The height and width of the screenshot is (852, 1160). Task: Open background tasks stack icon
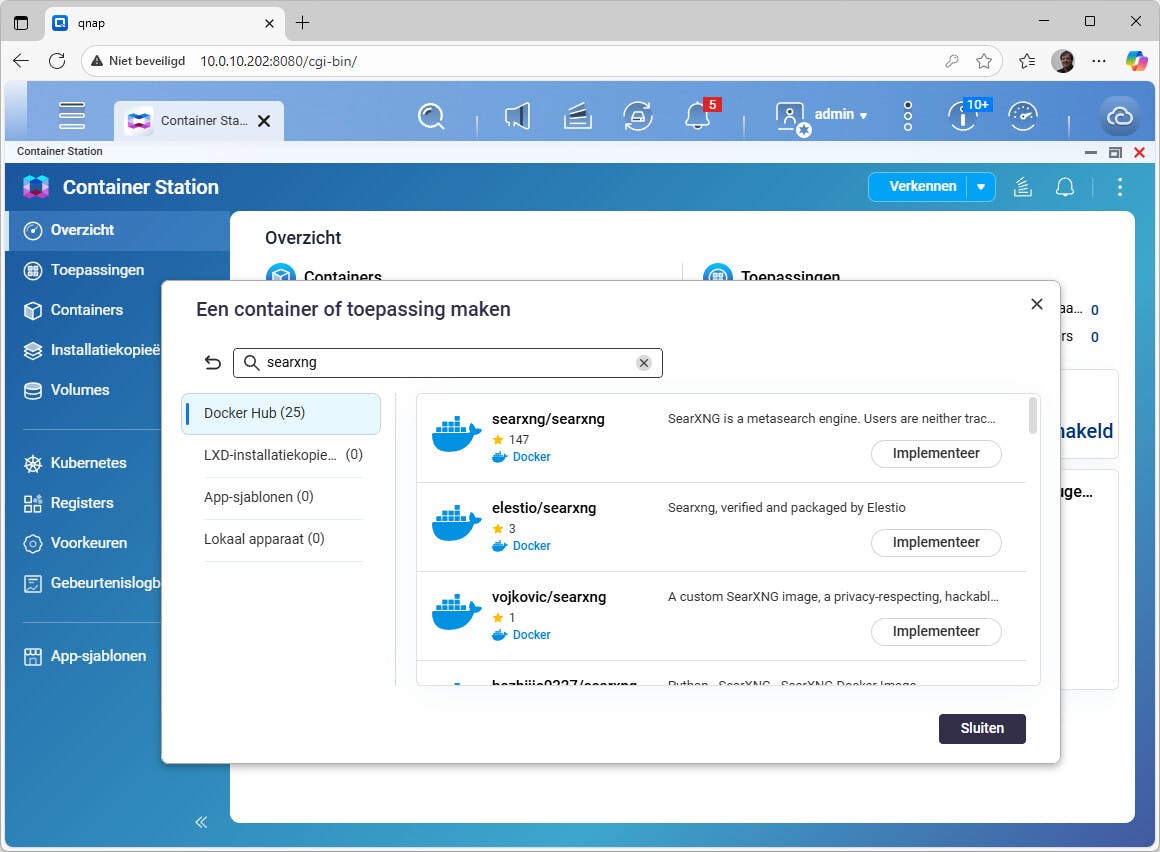coord(577,116)
